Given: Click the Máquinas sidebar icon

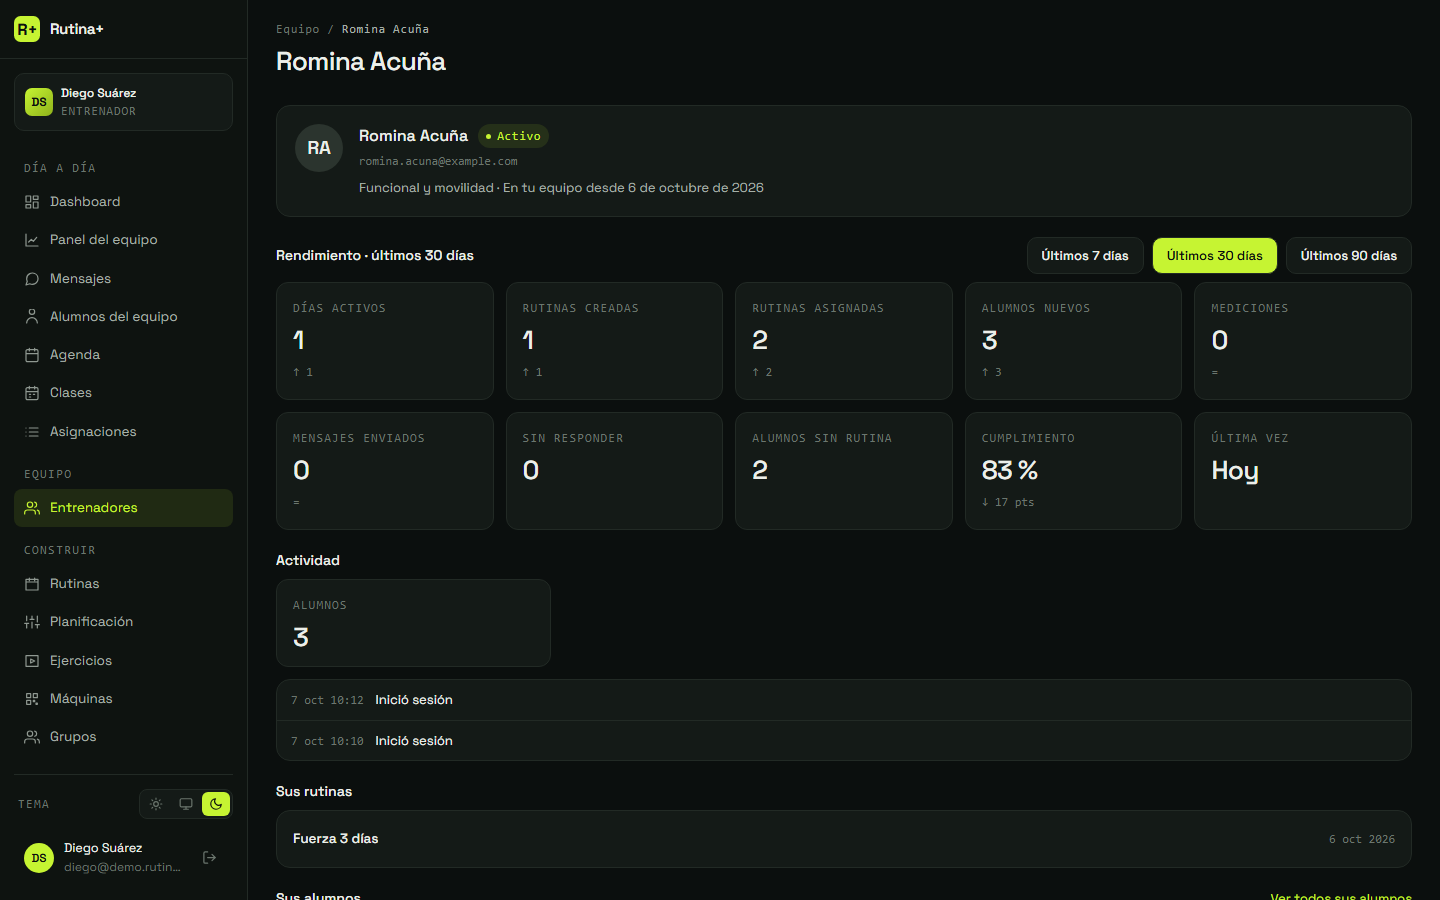Looking at the screenshot, I should (x=32, y=699).
